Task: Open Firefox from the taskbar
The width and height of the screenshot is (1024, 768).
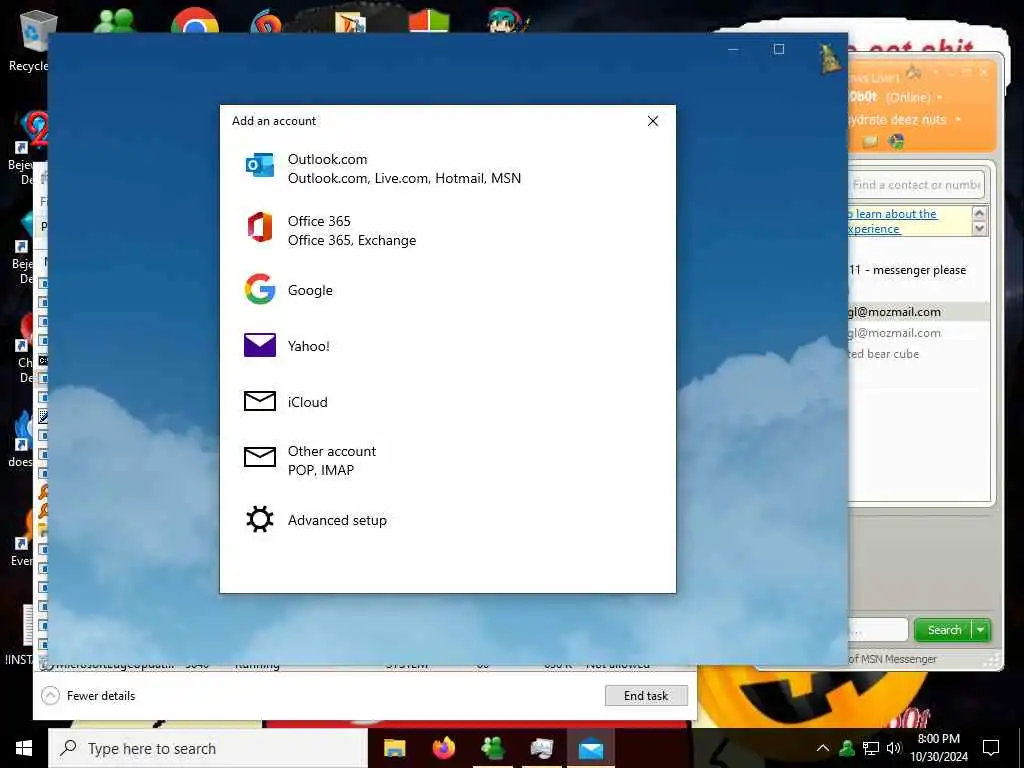Action: pyautogui.click(x=444, y=748)
